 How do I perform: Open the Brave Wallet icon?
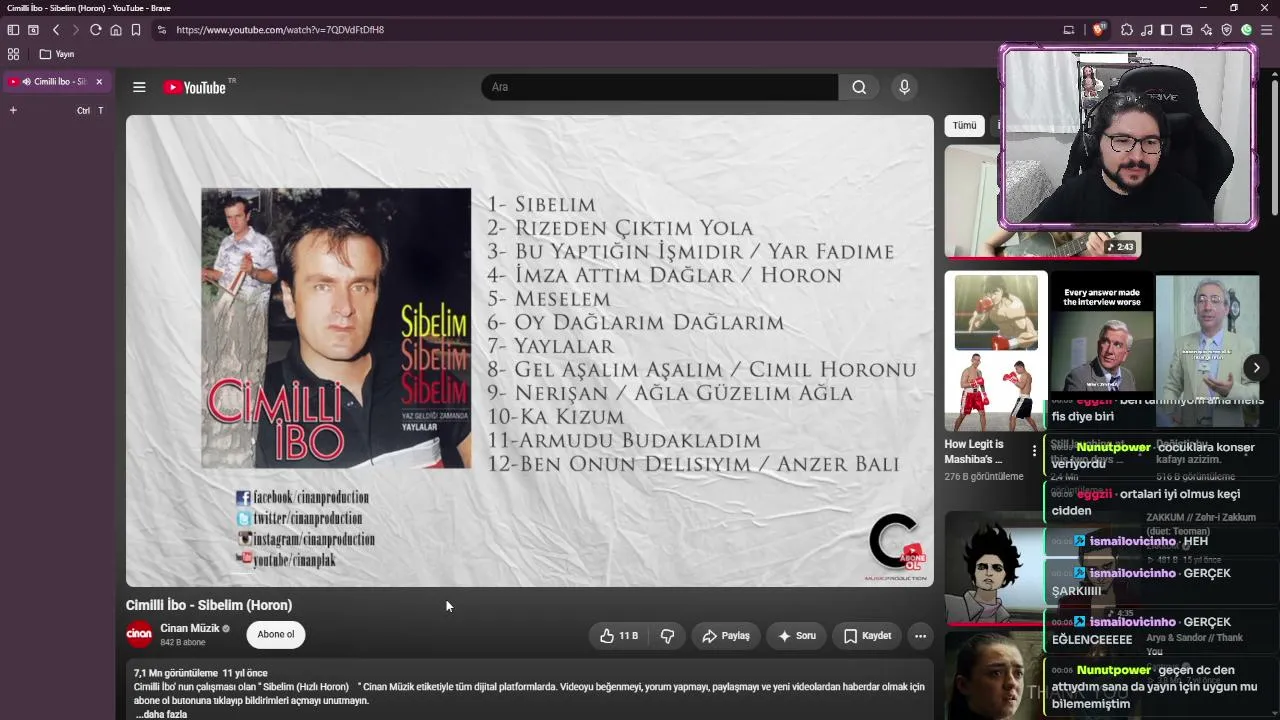(1187, 30)
